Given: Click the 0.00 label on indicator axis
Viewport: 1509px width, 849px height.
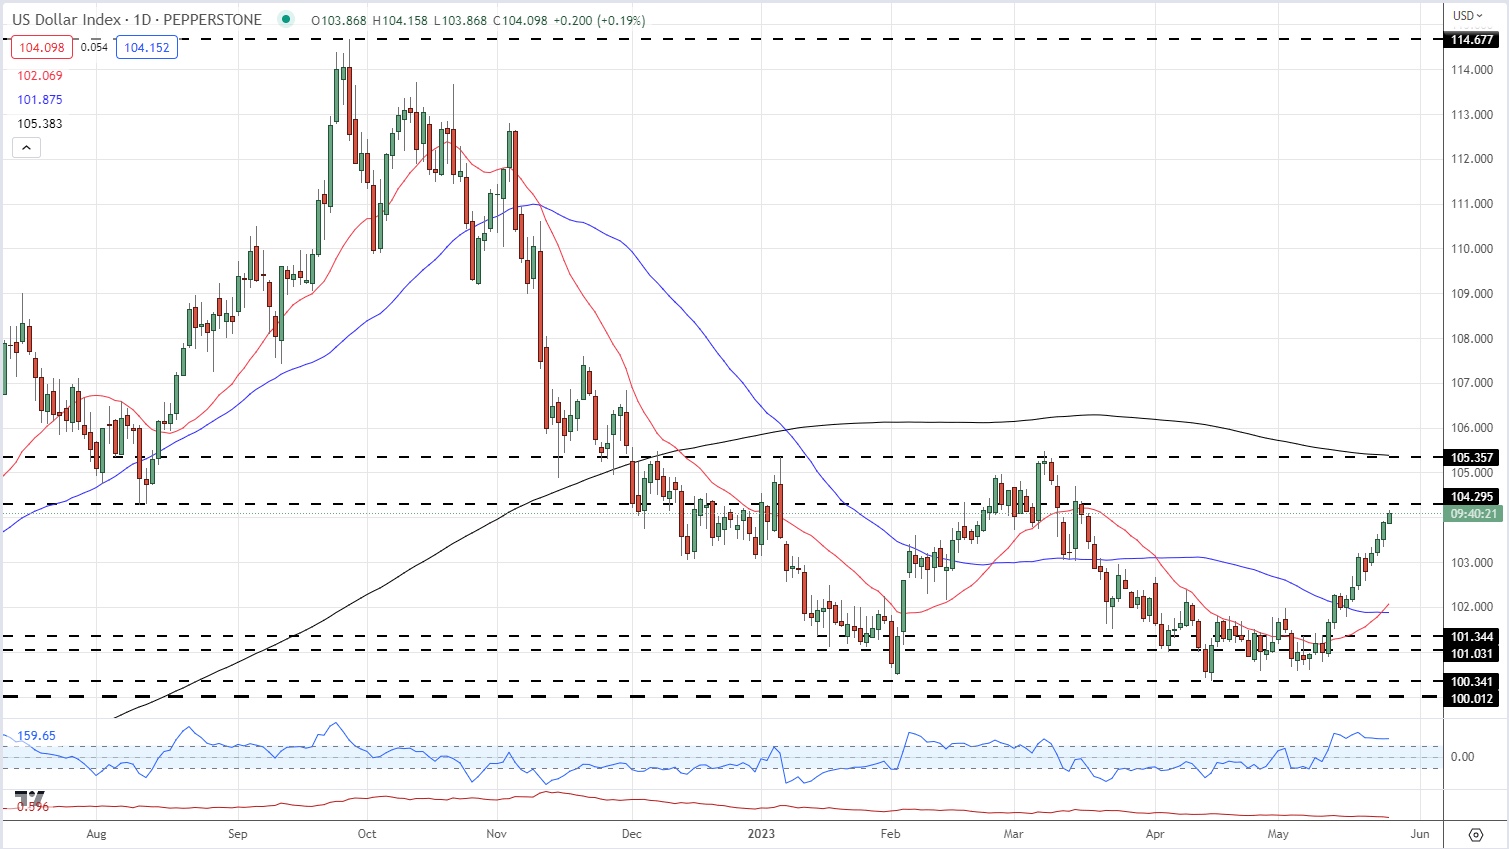Looking at the screenshot, I should click(x=1462, y=757).
